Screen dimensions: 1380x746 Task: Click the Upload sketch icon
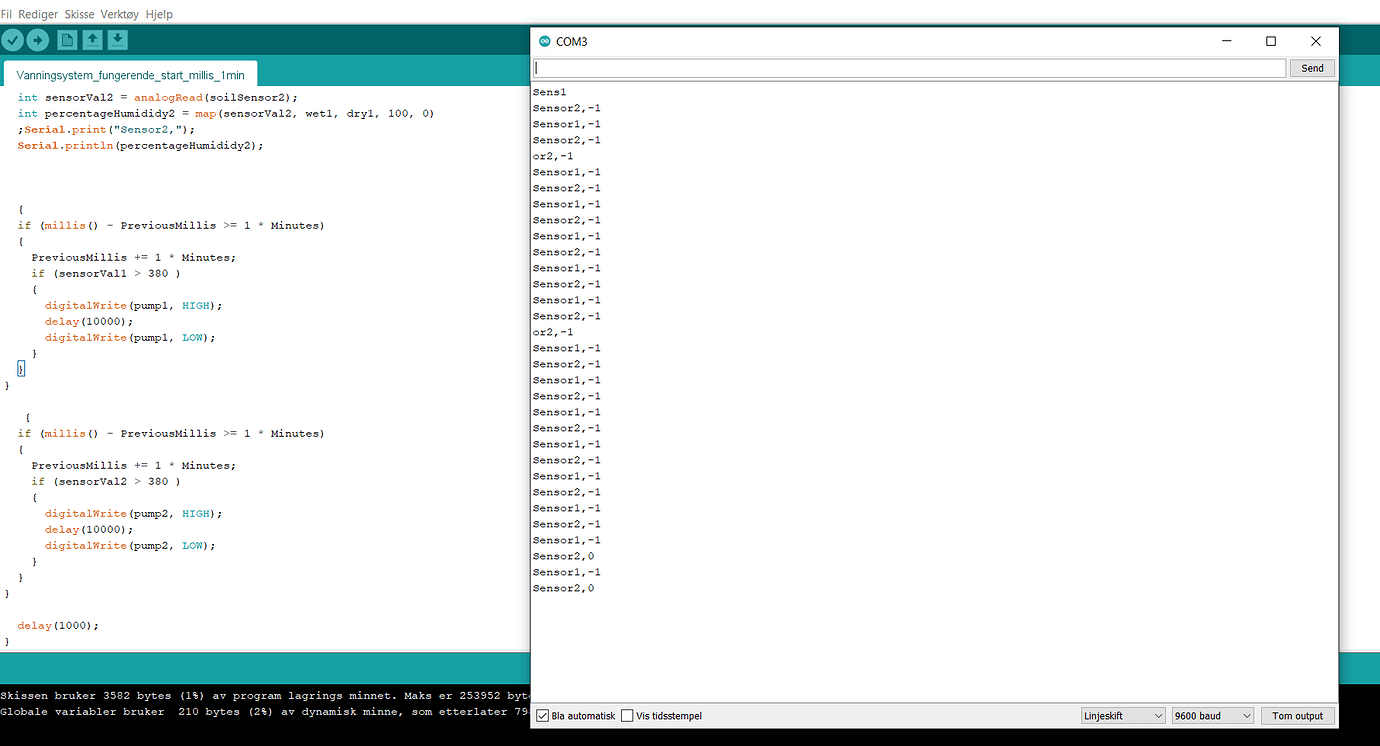point(38,40)
